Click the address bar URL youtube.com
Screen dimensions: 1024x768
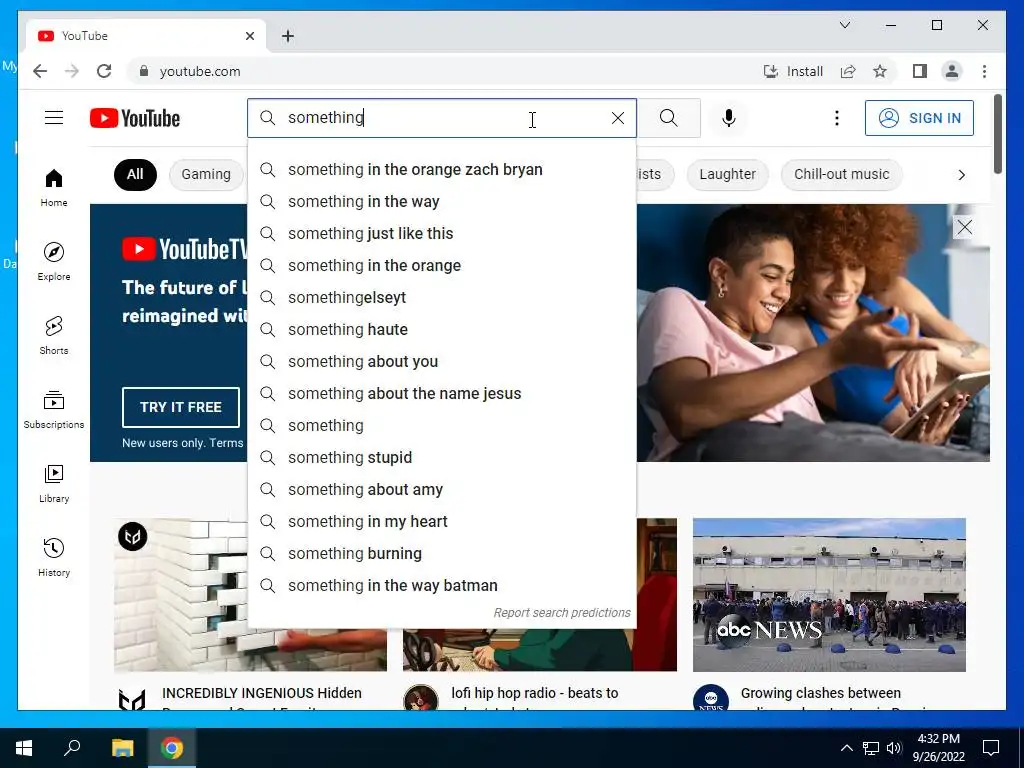[x=200, y=71]
